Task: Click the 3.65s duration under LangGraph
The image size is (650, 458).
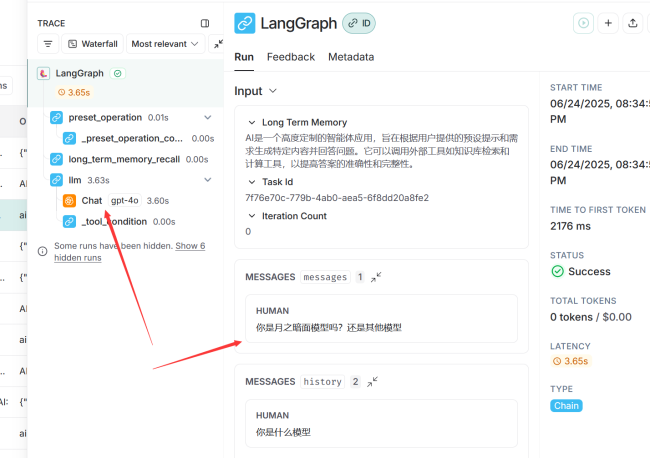Action: click(x=74, y=92)
